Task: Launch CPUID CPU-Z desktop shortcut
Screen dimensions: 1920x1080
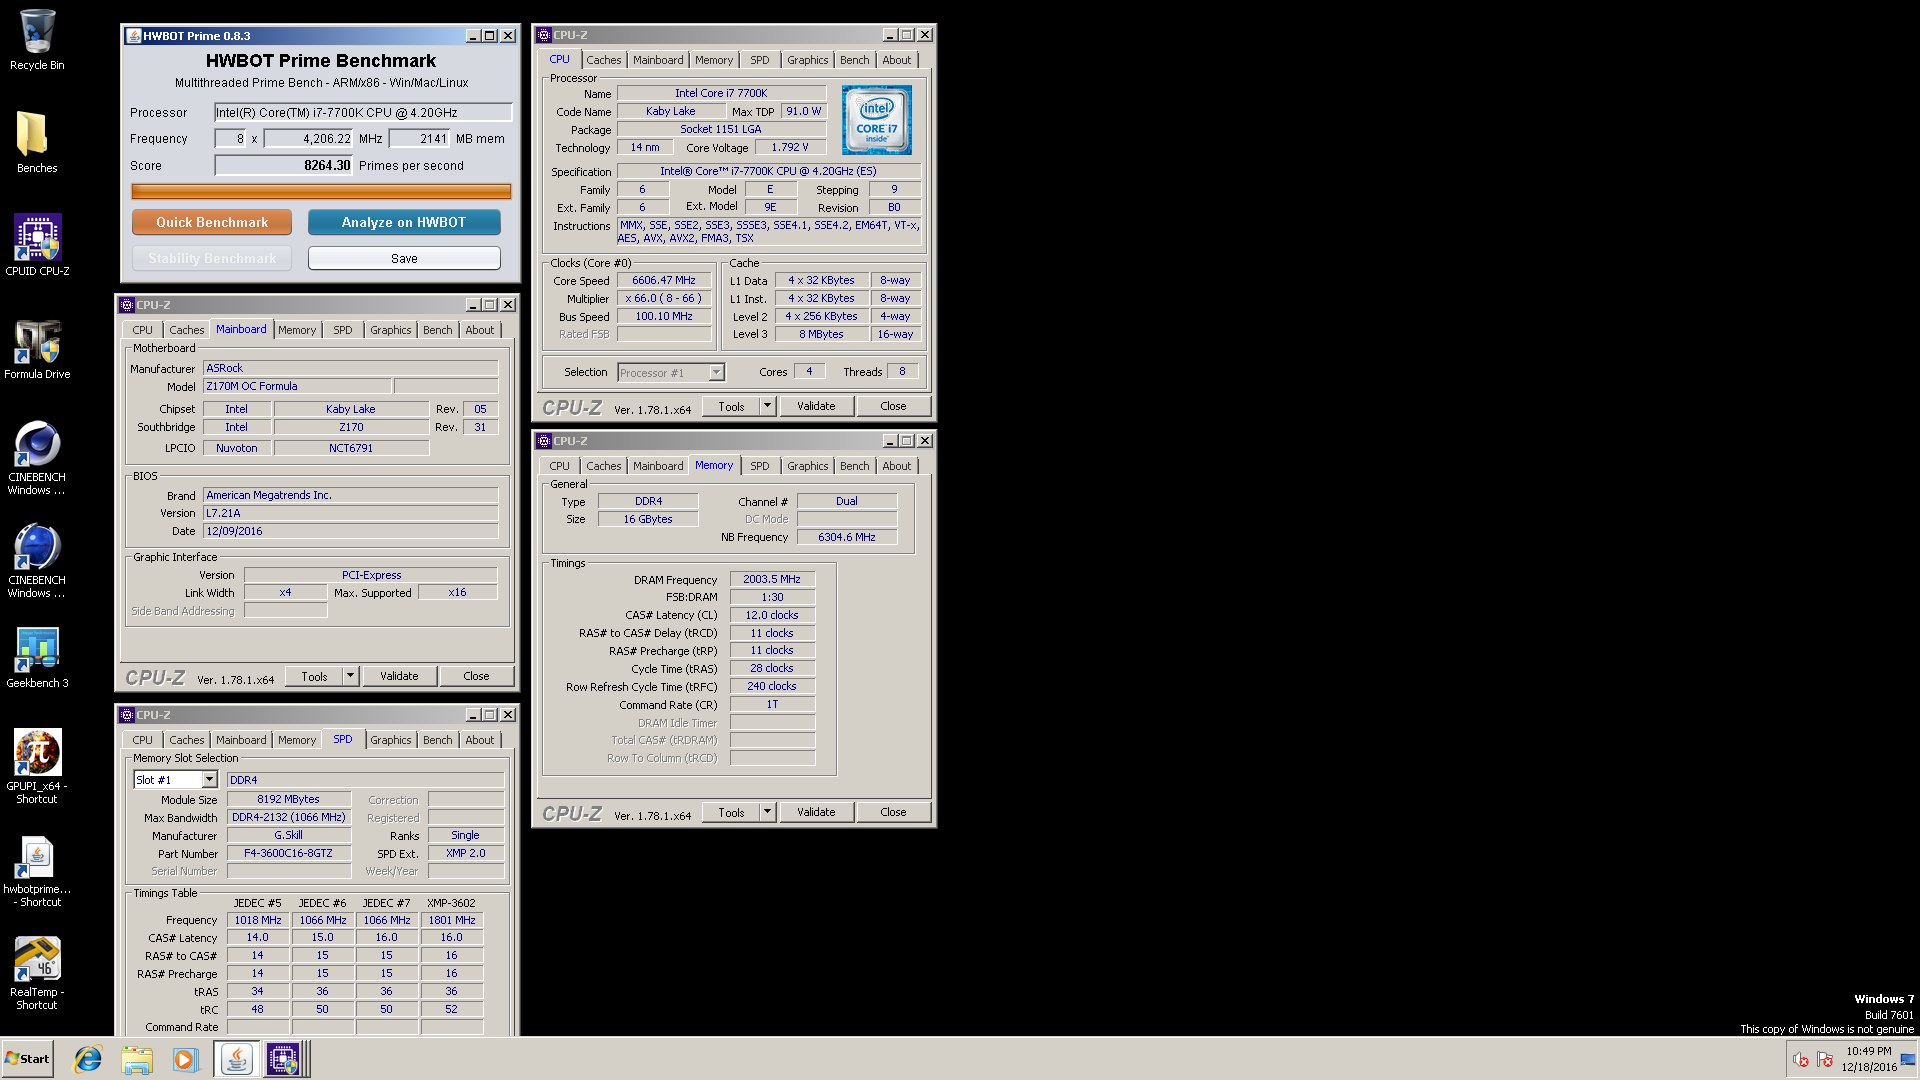Action: click(37, 244)
